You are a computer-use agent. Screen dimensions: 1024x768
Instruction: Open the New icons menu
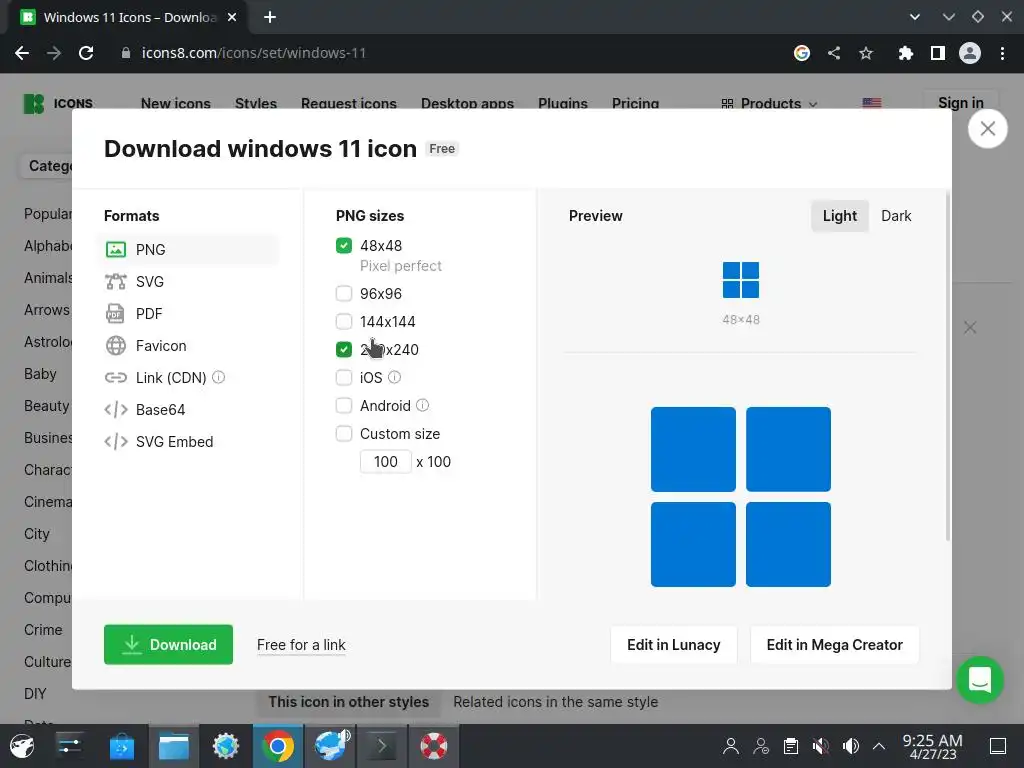click(176, 103)
